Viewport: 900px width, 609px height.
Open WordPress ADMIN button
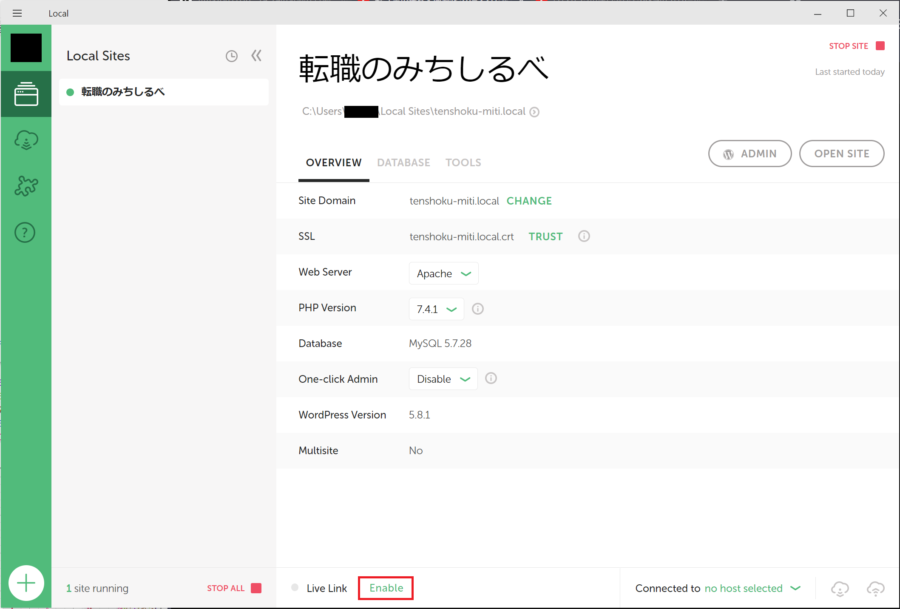click(x=750, y=154)
